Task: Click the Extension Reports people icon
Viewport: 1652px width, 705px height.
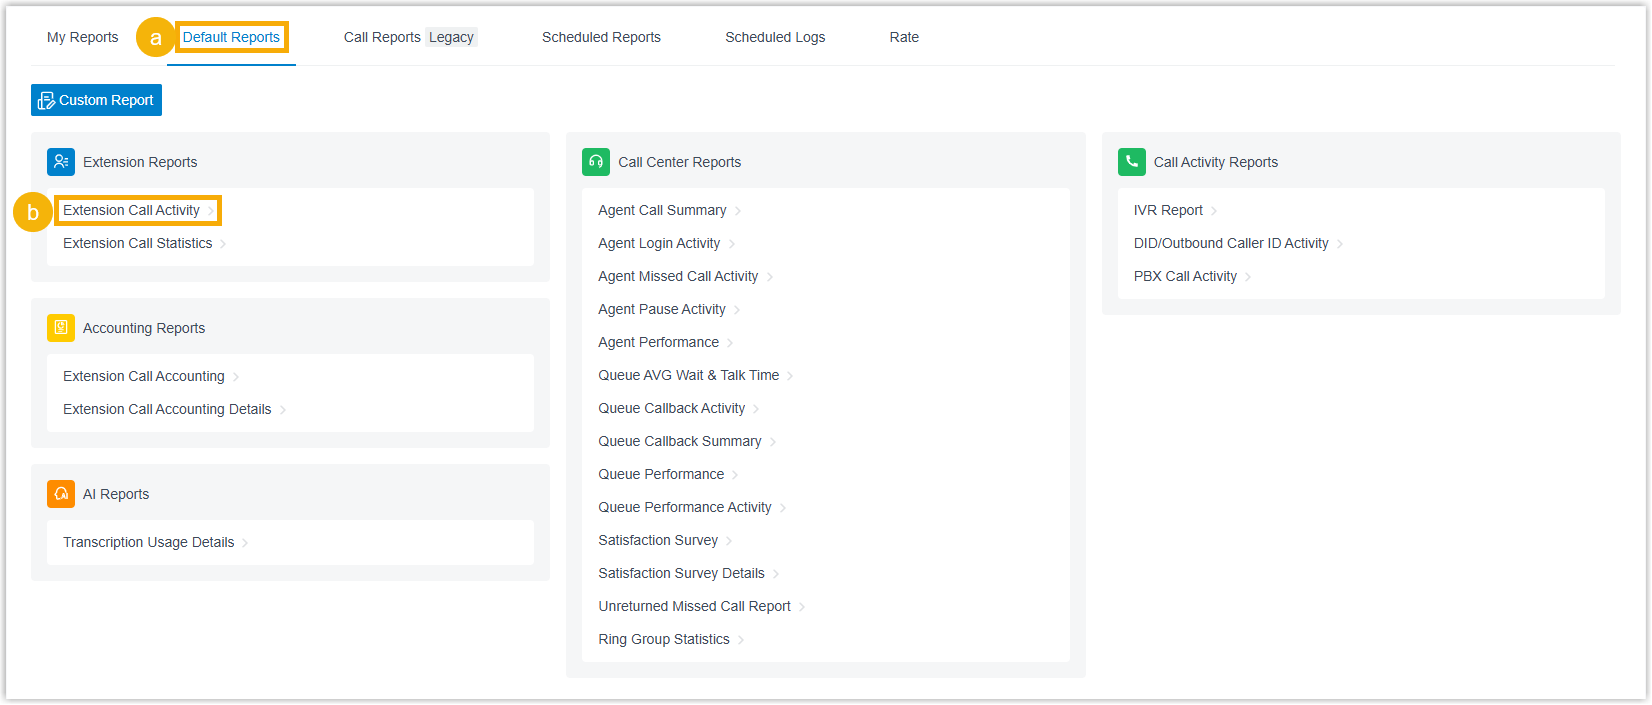Action: tap(61, 162)
